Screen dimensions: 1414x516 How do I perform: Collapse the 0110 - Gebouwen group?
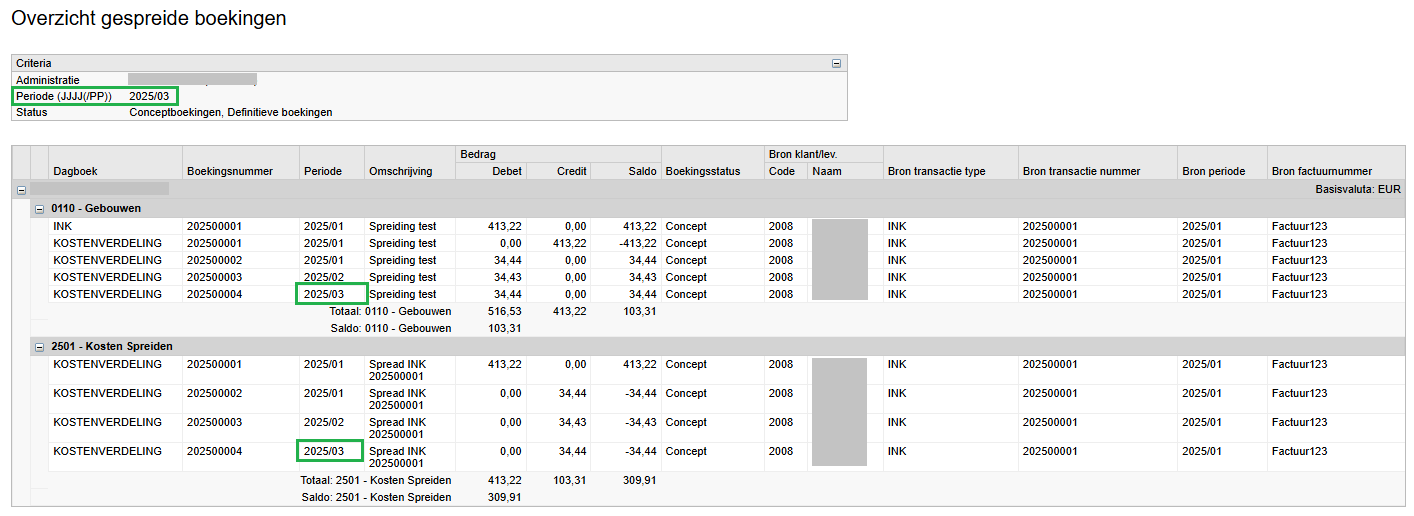(39, 209)
